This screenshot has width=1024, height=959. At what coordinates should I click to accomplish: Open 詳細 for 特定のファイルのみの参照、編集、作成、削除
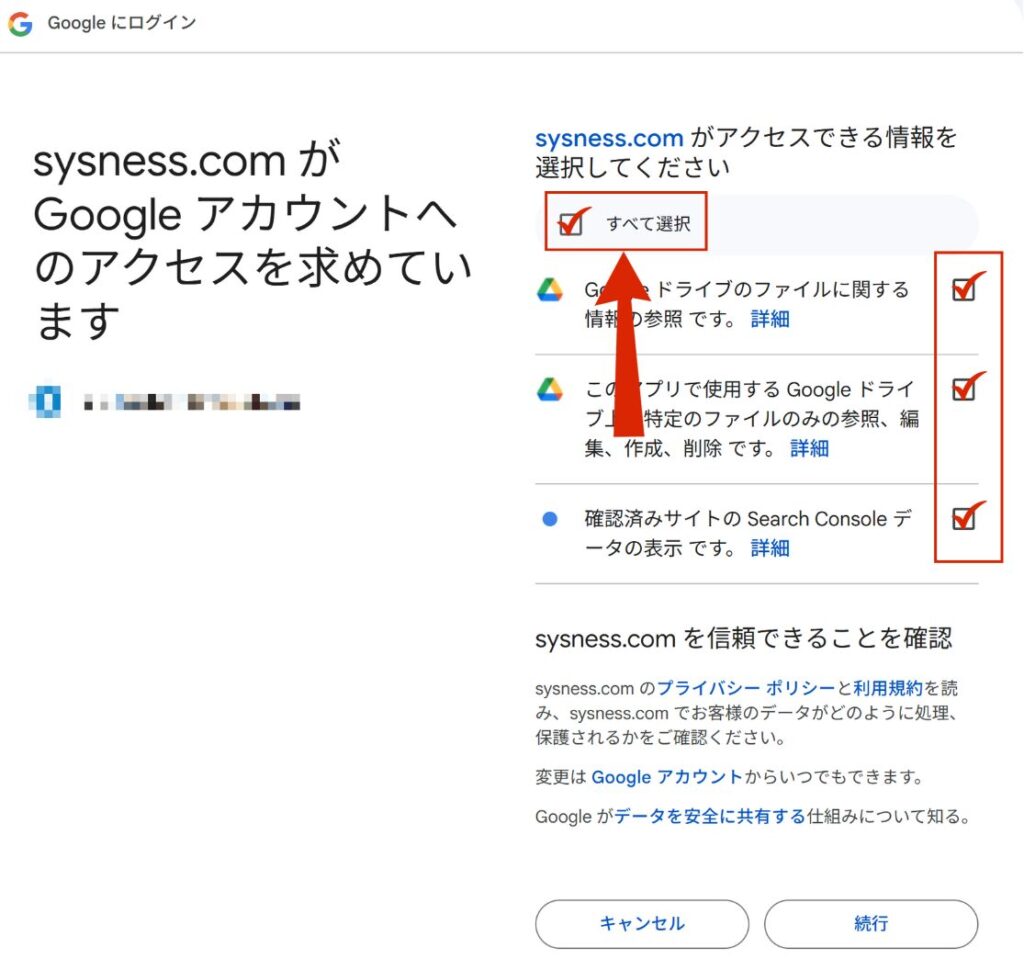coord(809,448)
